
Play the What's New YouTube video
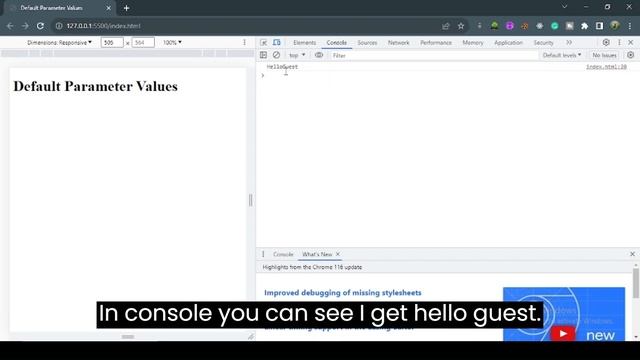(563, 333)
